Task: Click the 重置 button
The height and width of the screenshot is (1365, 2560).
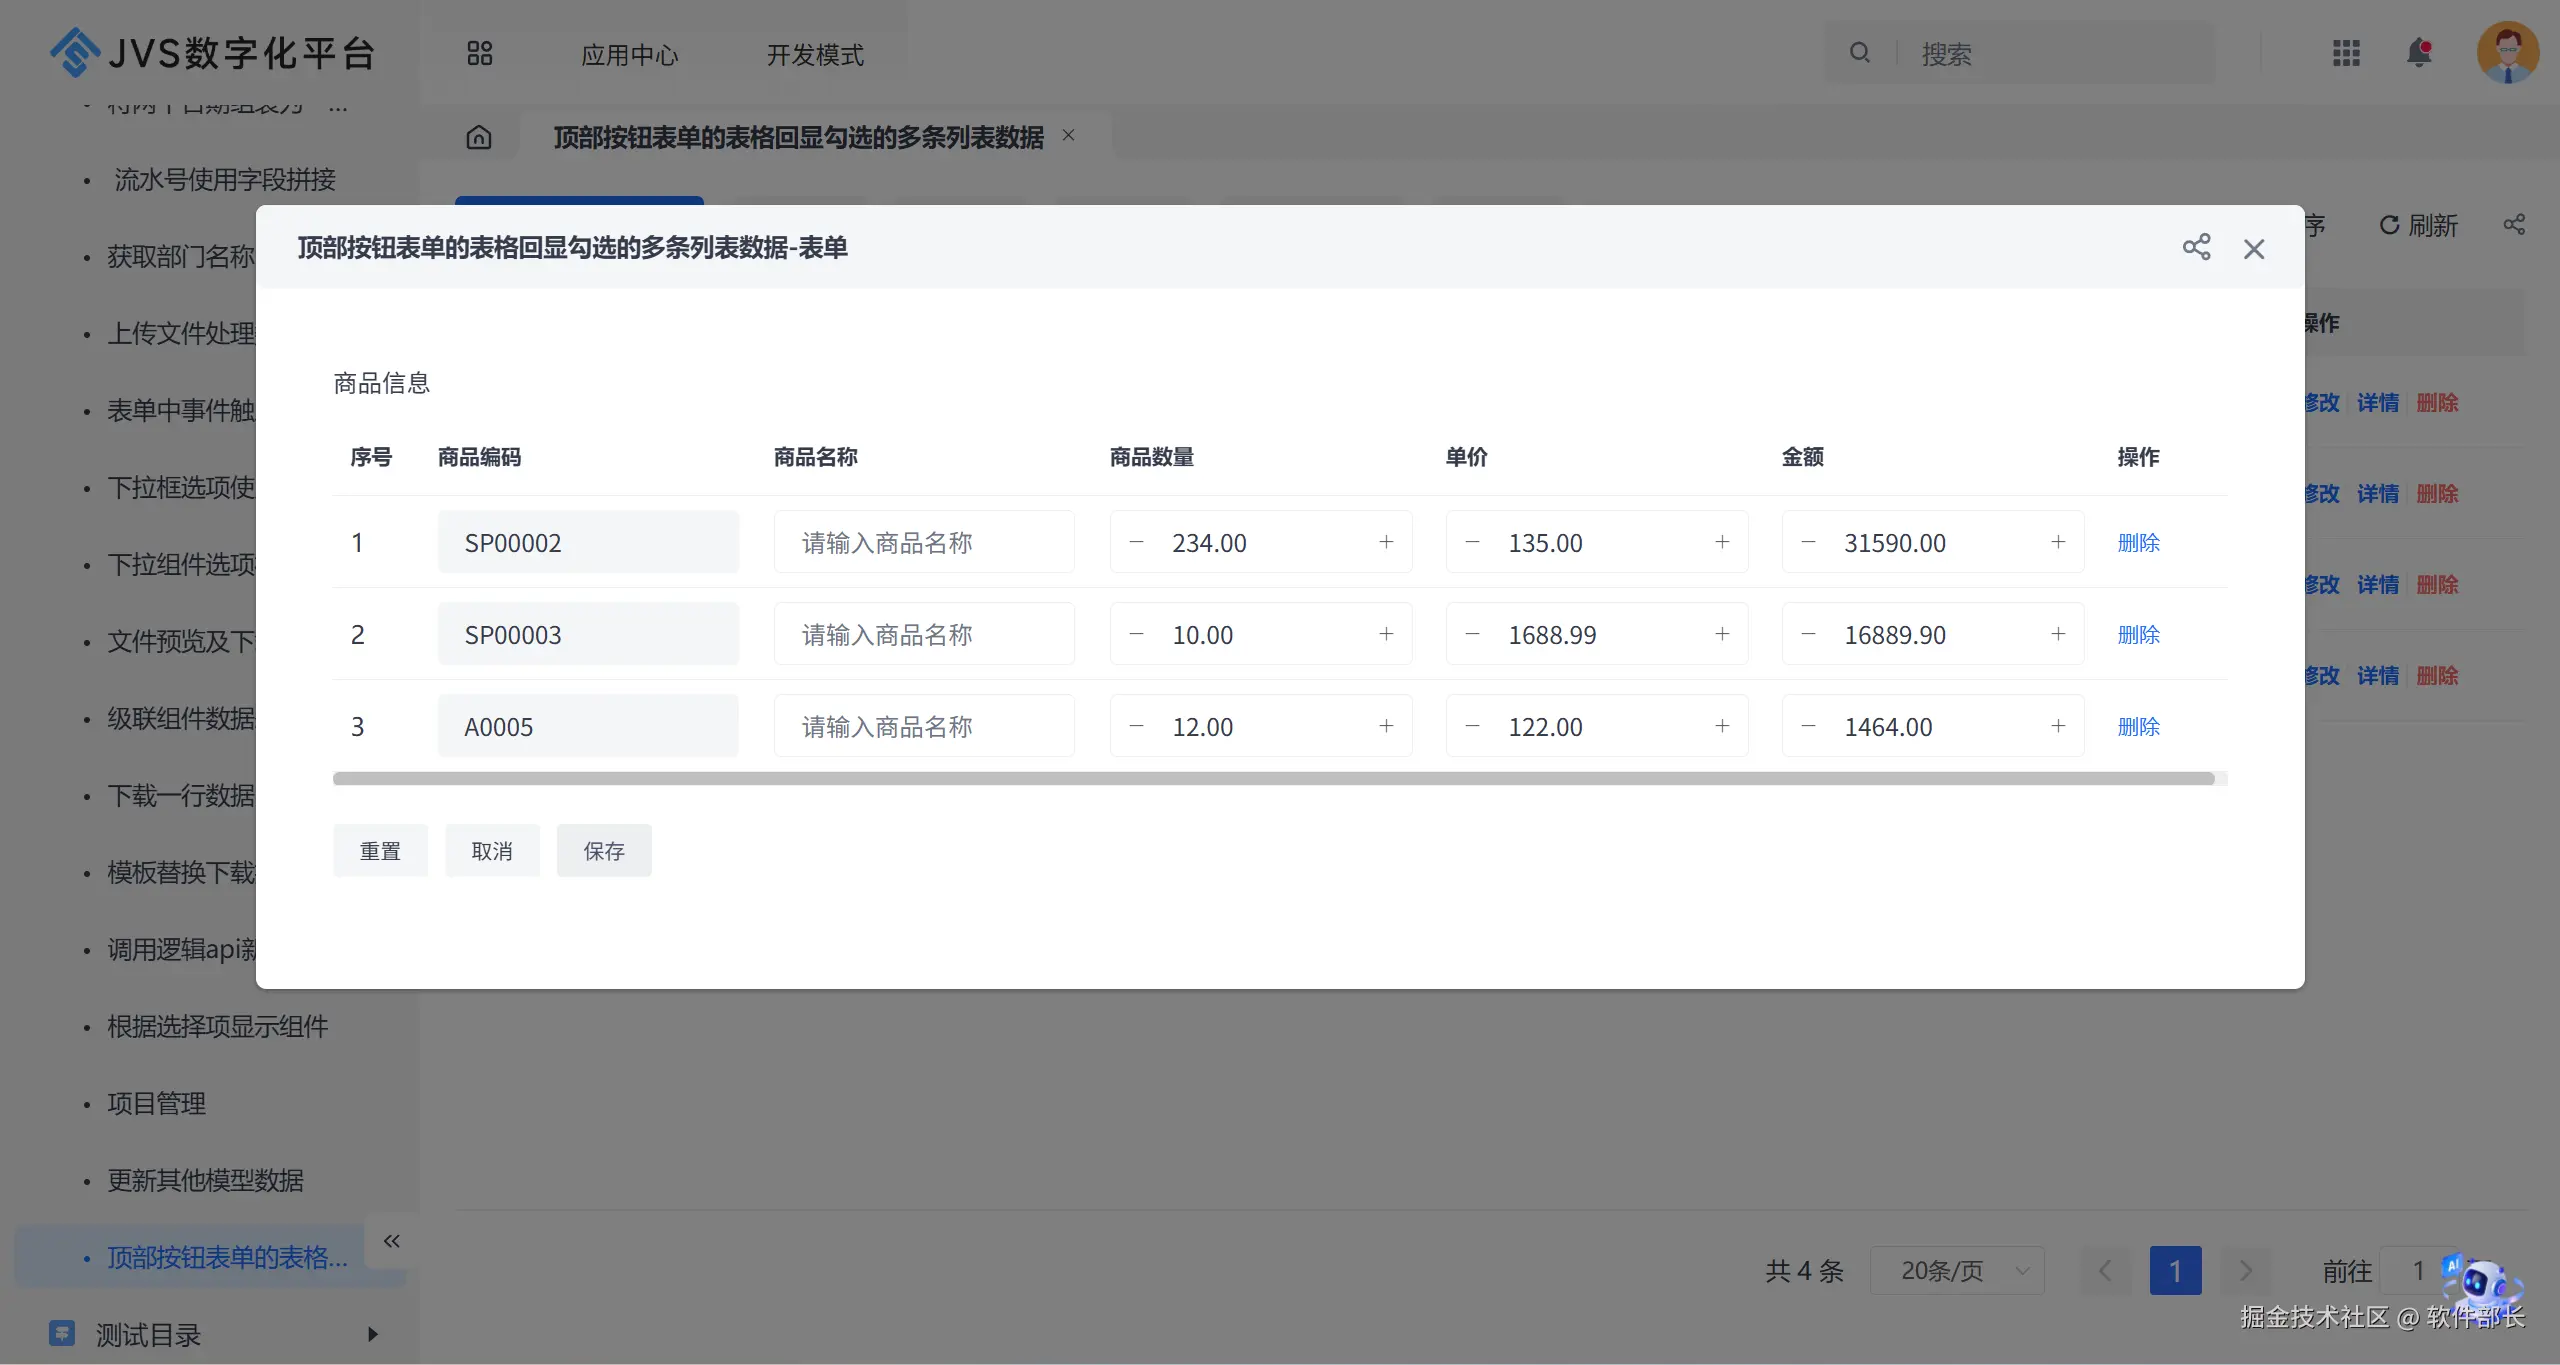Action: tap(380, 851)
